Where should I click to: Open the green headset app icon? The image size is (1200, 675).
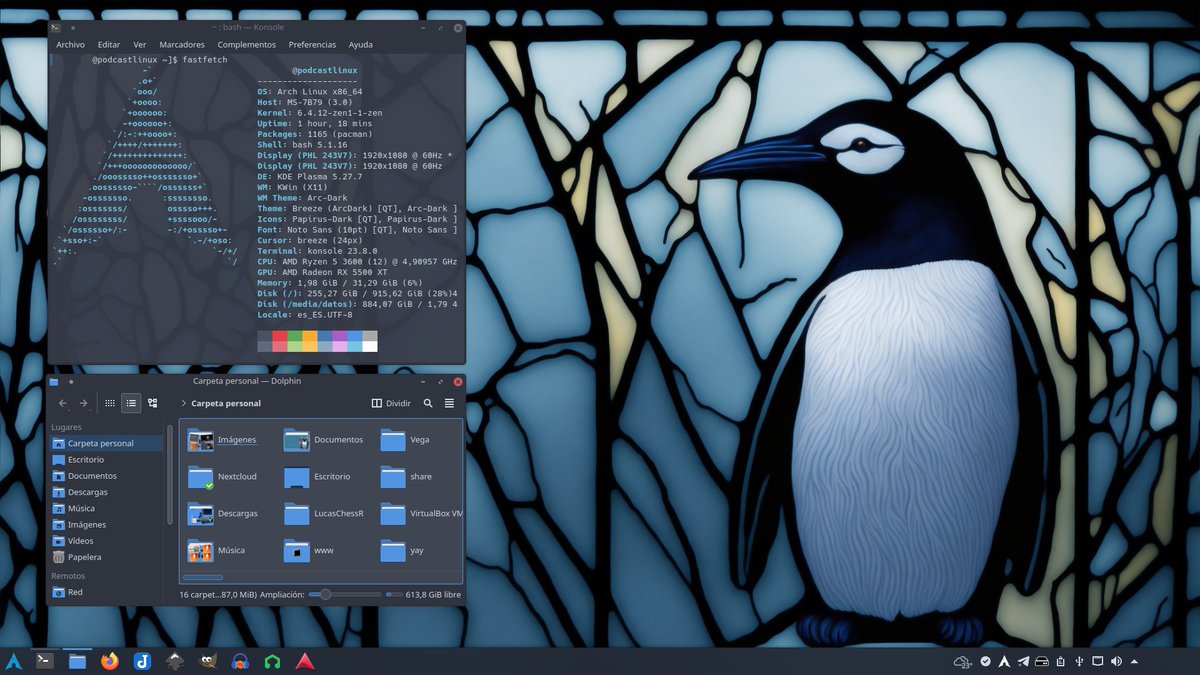[272, 661]
